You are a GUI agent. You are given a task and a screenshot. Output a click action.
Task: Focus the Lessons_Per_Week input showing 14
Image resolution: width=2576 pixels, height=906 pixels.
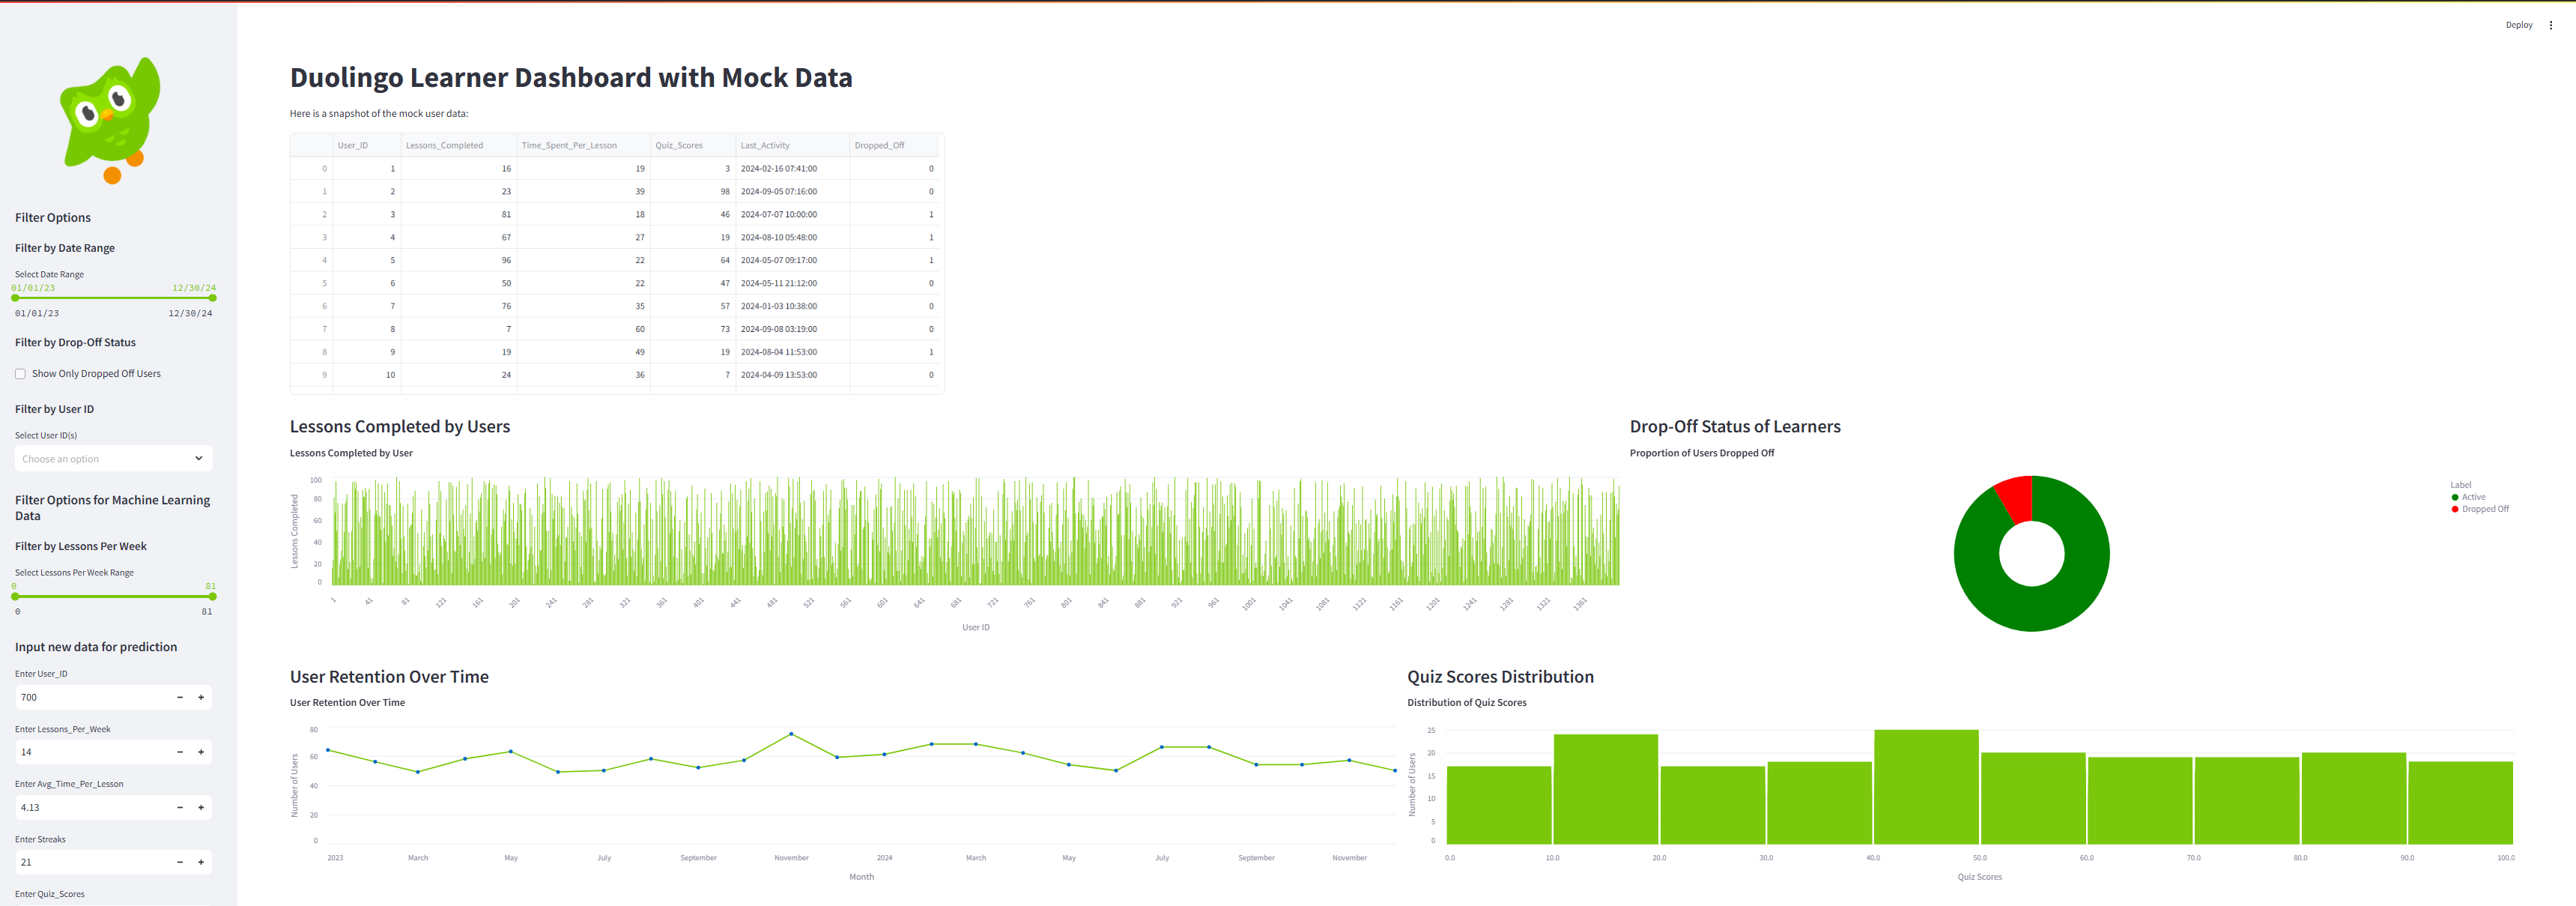click(92, 752)
